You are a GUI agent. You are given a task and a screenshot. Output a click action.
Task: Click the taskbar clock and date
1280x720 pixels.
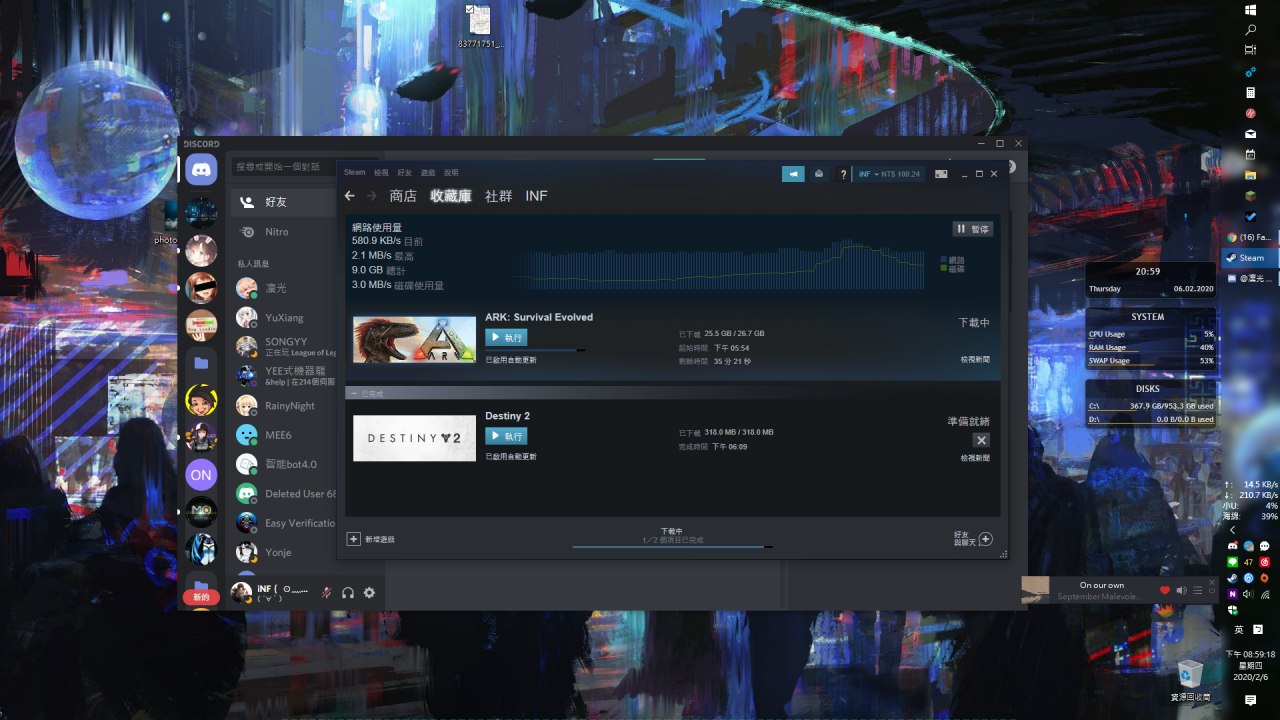click(1251, 665)
